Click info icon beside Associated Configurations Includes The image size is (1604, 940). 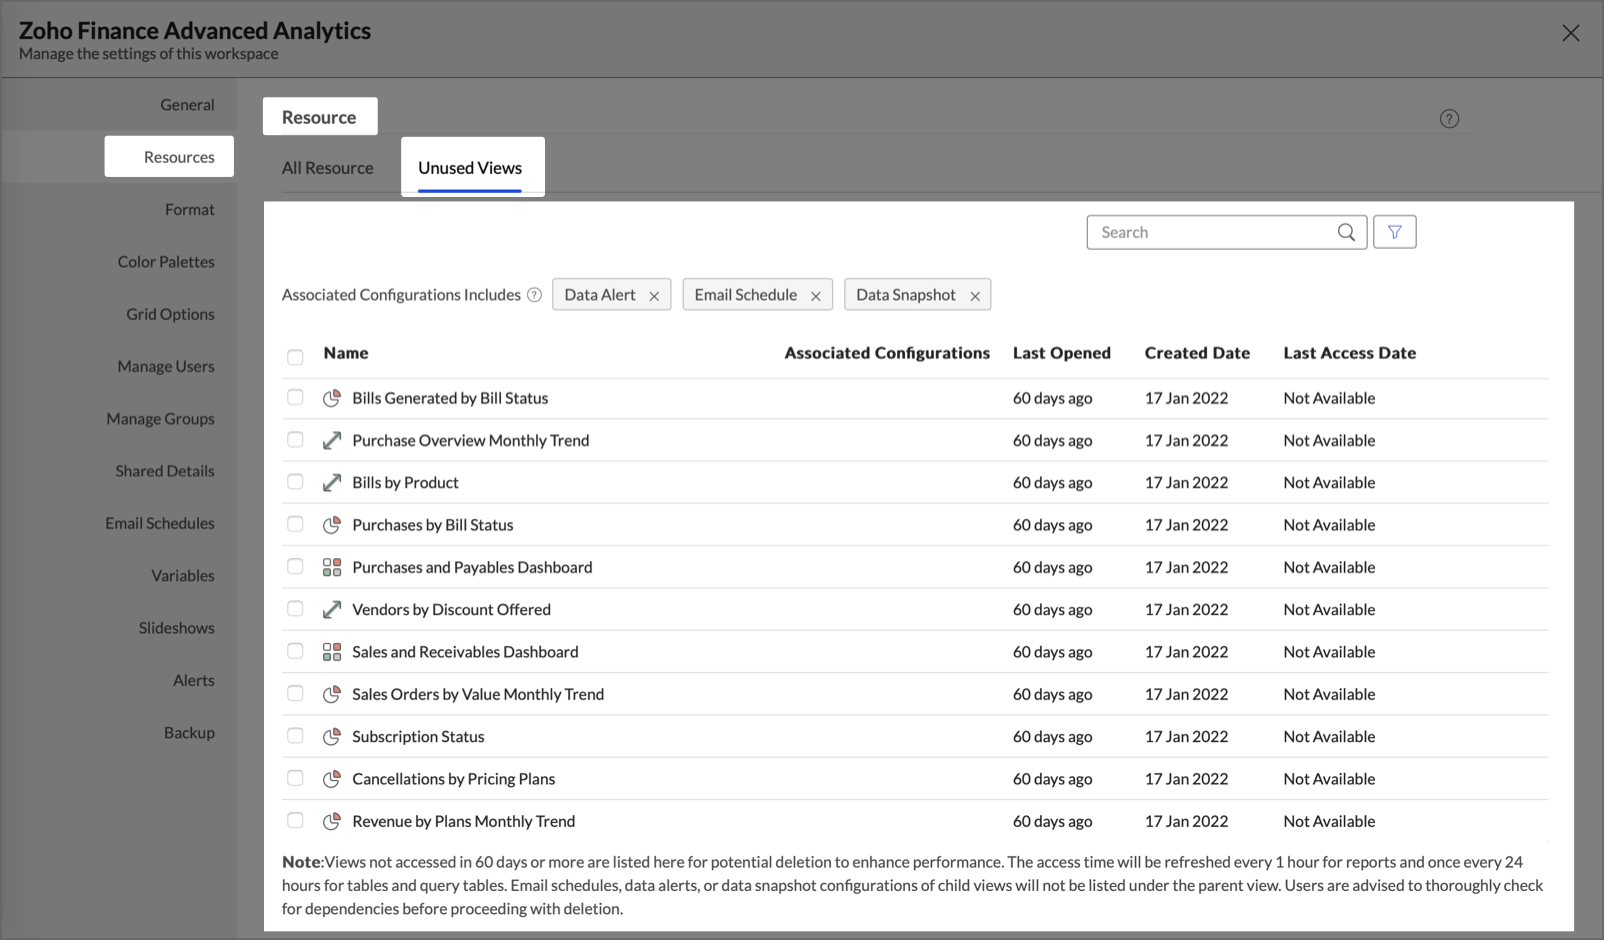534,295
